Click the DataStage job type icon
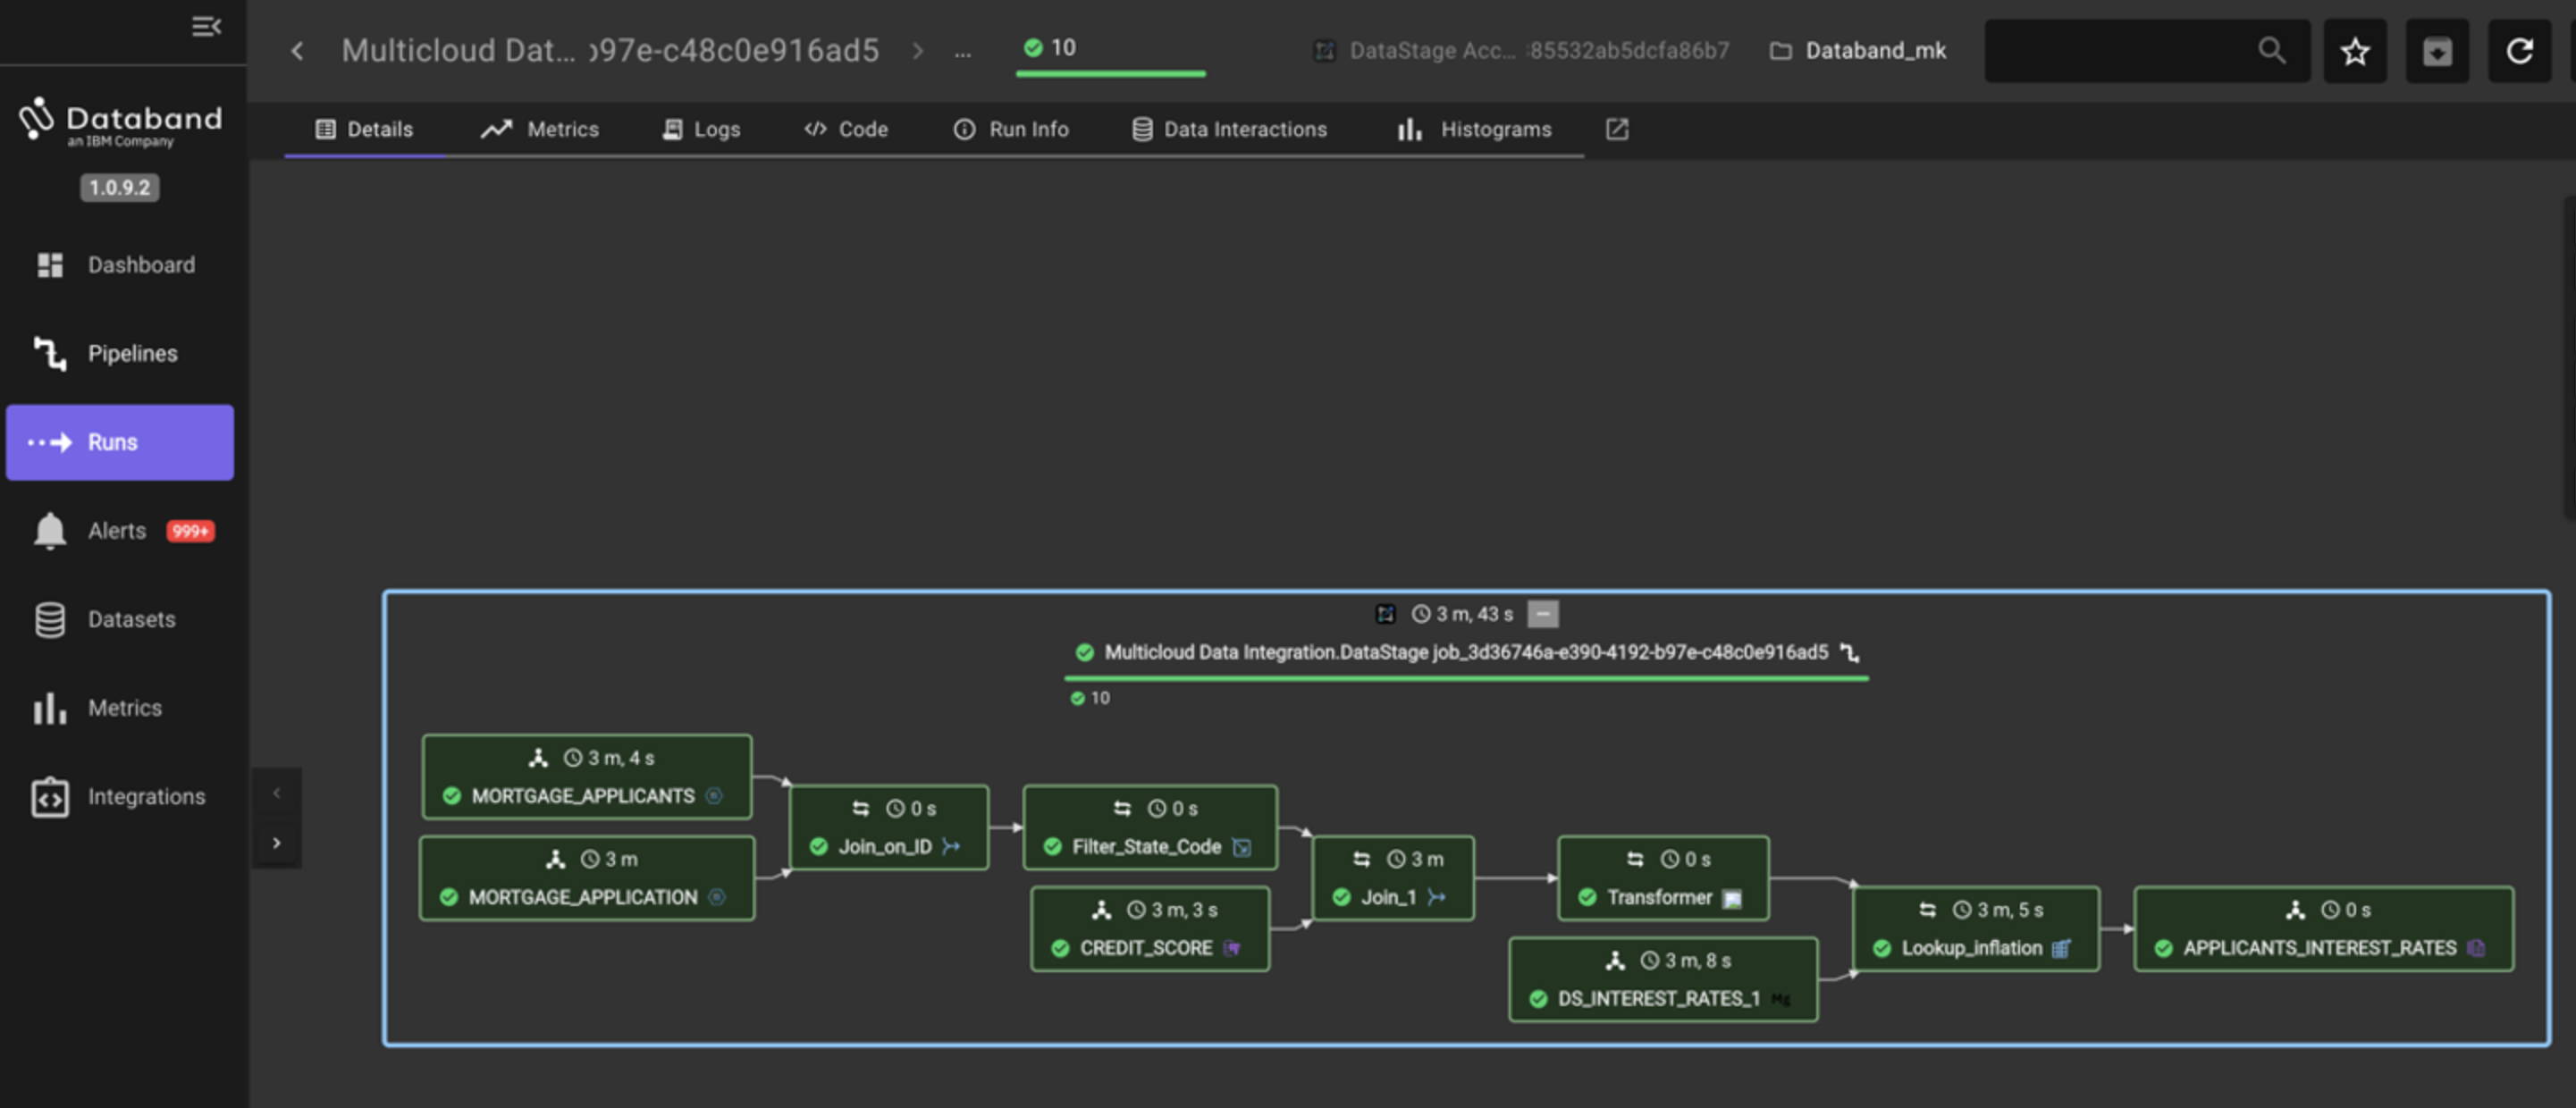 (x=1385, y=614)
